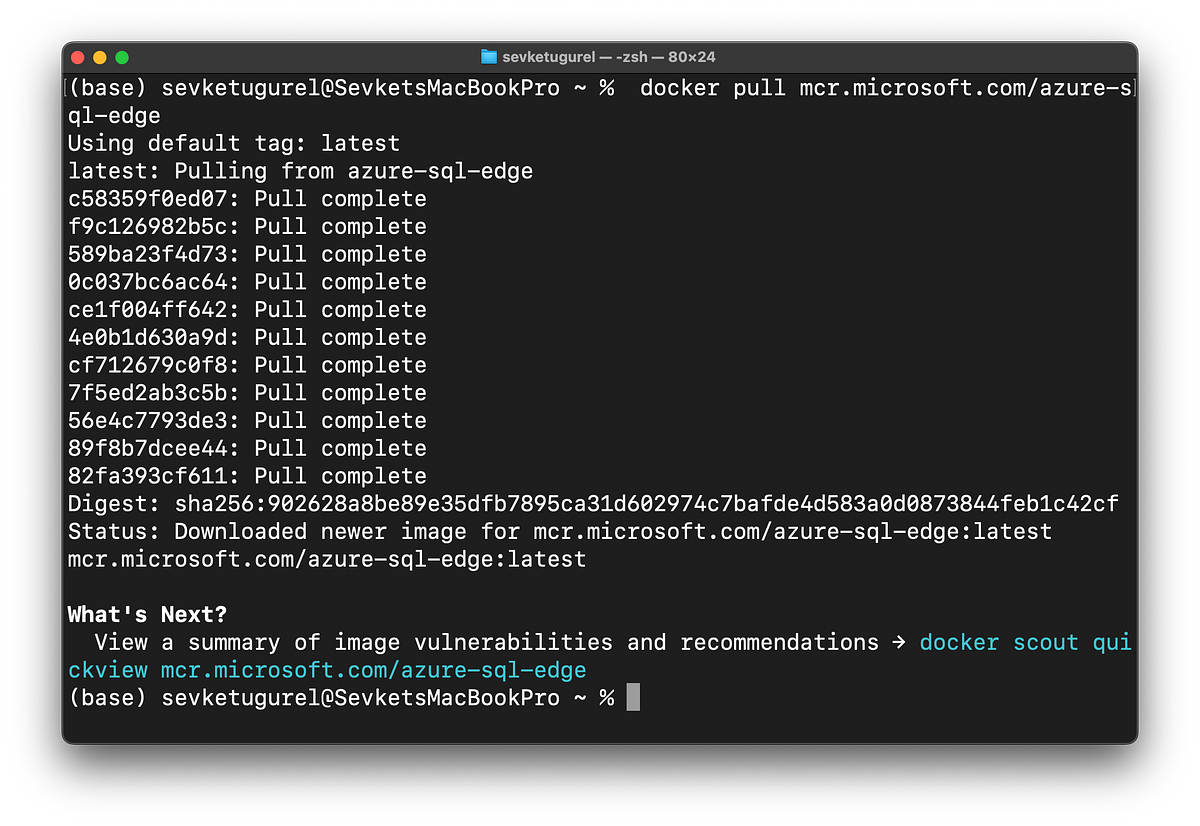Select the zsh title bar label
Viewport: 1200px width, 826px height.
(633, 56)
